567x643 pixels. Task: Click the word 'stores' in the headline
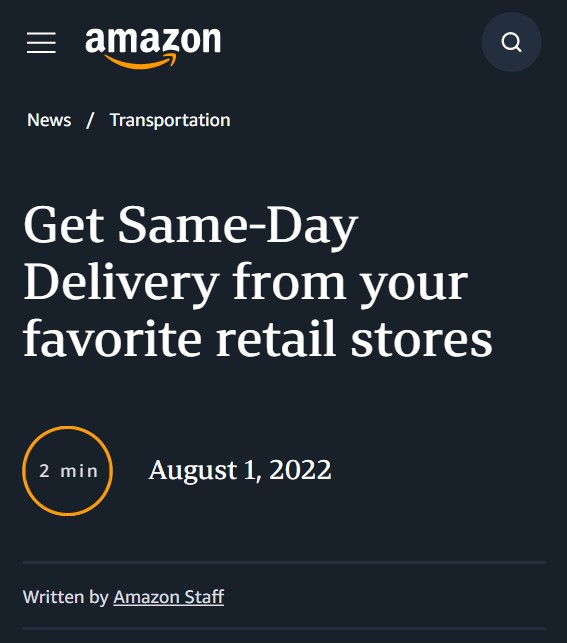click(421, 340)
